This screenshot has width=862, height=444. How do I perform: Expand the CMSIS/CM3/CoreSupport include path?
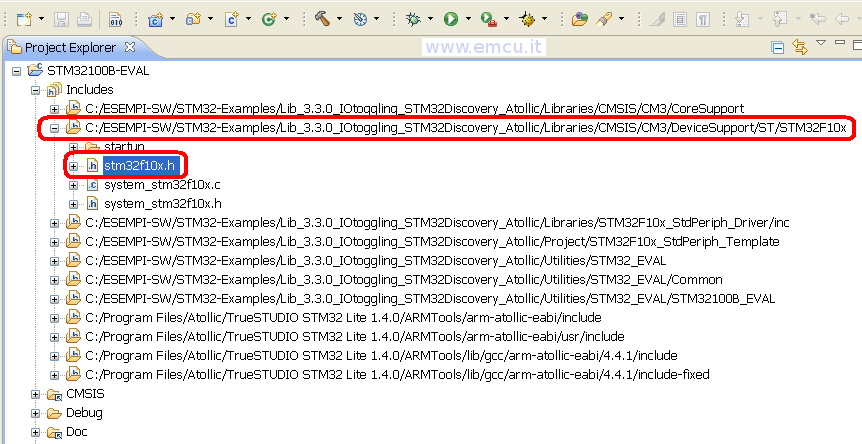[x=54, y=109]
